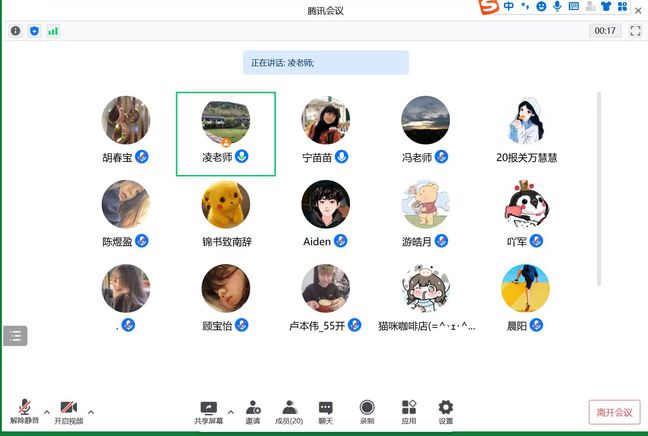Expand share options arrow beside 共享屏幕
The width and height of the screenshot is (648, 436).
point(231,410)
